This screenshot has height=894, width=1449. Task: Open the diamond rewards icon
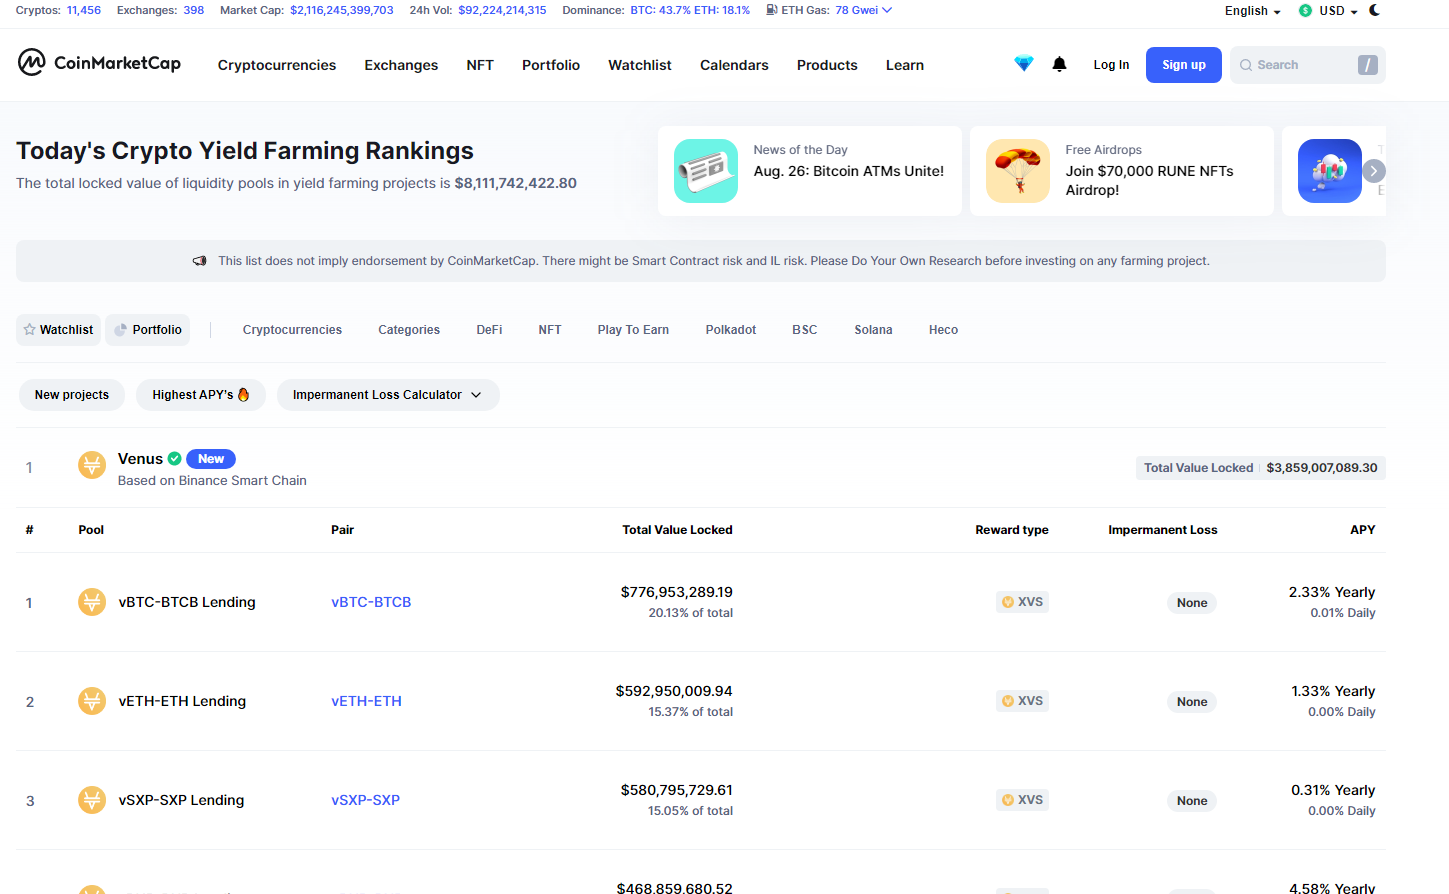click(x=1023, y=64)
